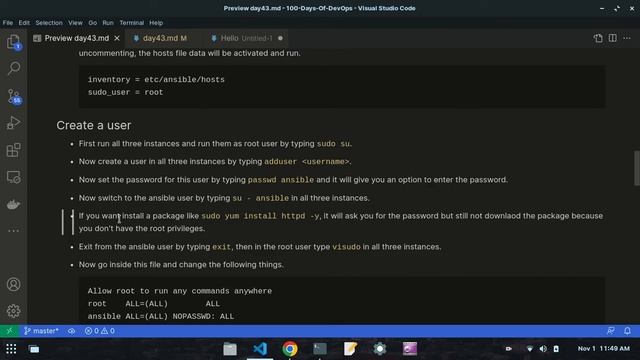Open the Run and Debug view
Screen dimensions: 640x360
(13, 122)
